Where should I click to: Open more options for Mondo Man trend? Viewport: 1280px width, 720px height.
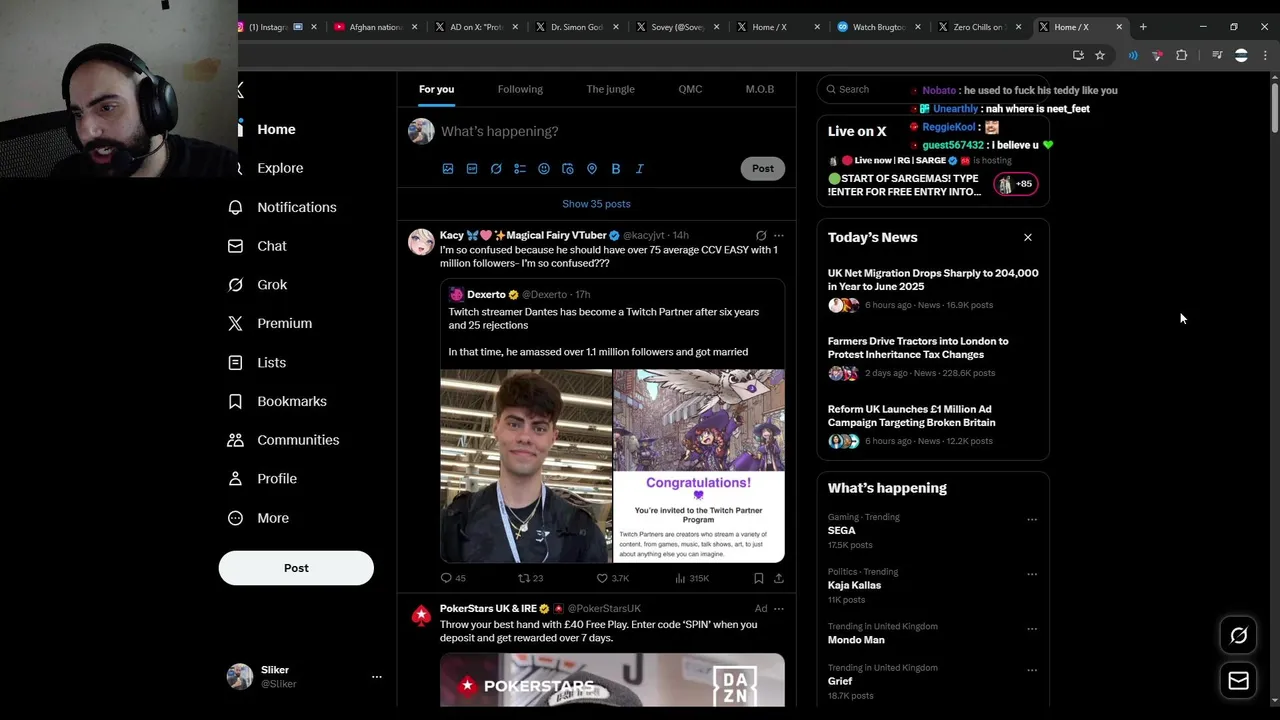(1032, 629)
